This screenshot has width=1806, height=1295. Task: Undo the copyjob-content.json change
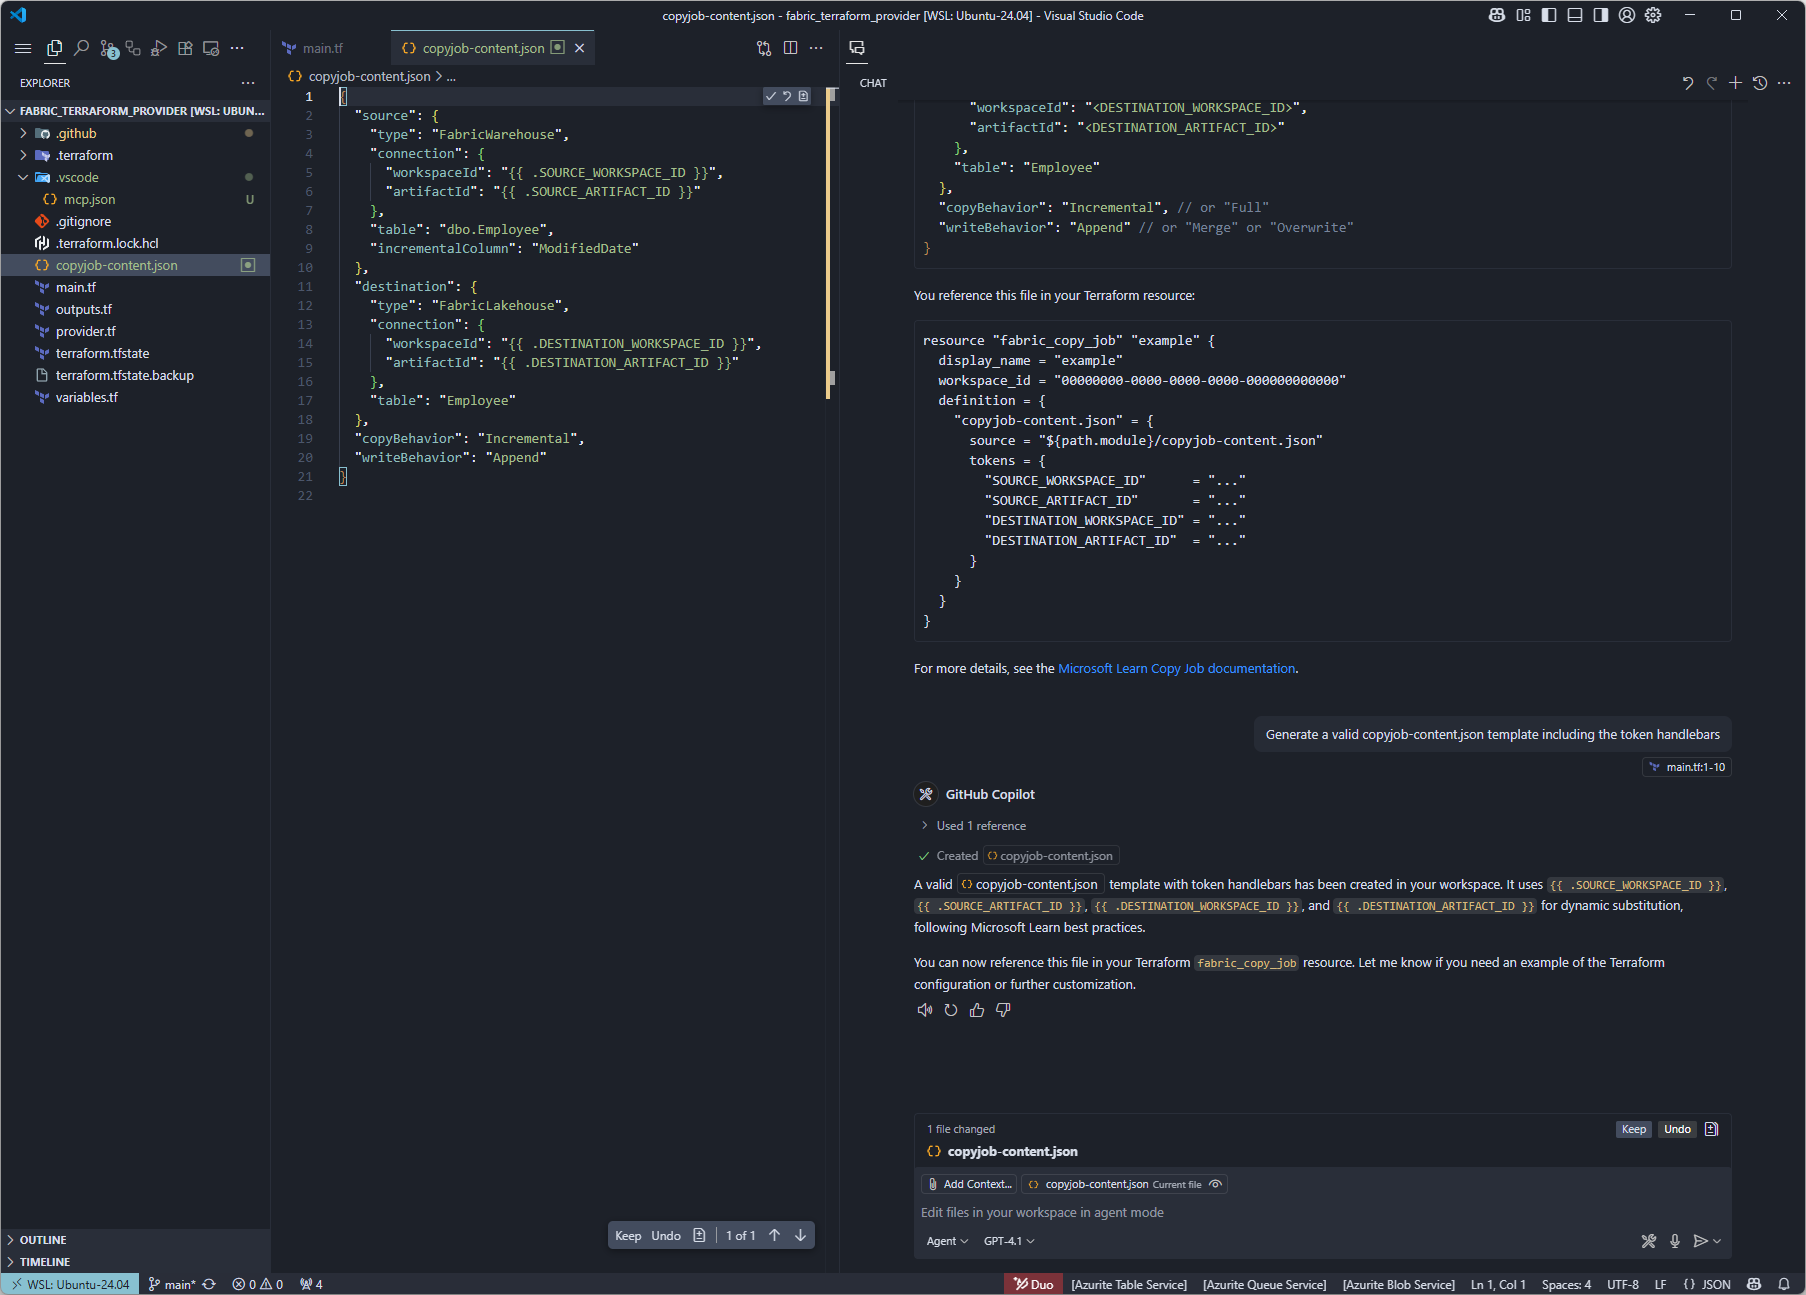coord(1677,1129)
